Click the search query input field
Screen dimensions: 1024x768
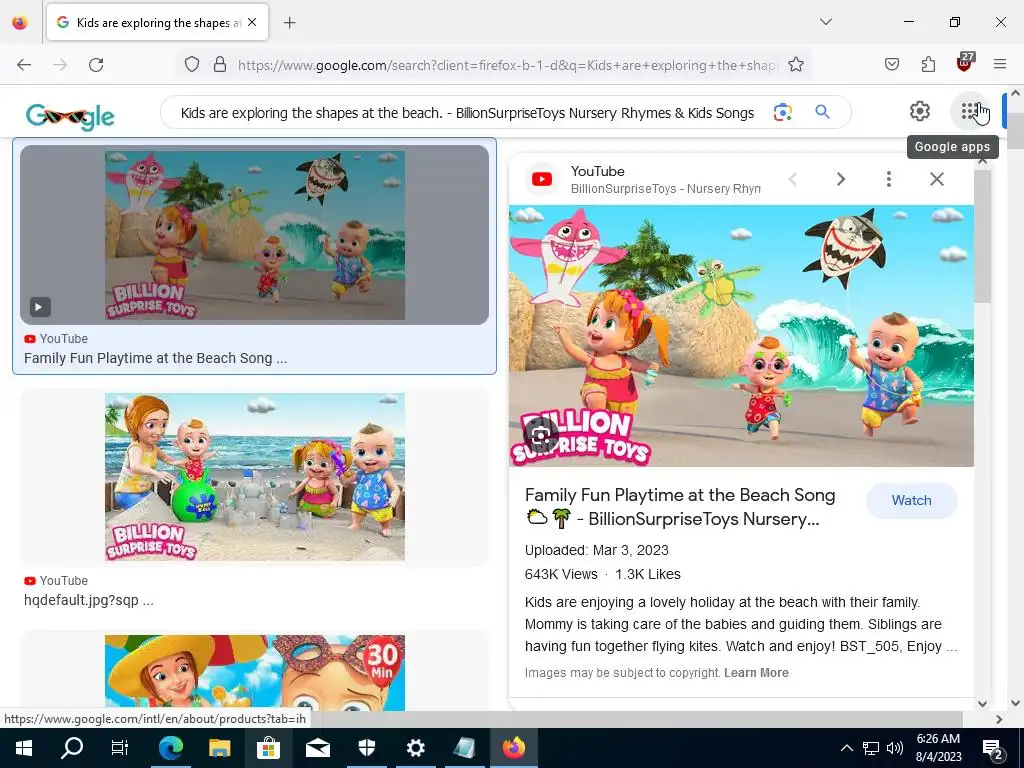pyautogui.click(x=467, y=113)
